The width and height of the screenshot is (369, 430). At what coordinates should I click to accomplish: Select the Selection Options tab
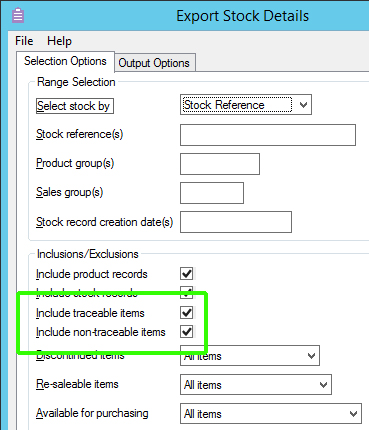[x=65, y=61]
